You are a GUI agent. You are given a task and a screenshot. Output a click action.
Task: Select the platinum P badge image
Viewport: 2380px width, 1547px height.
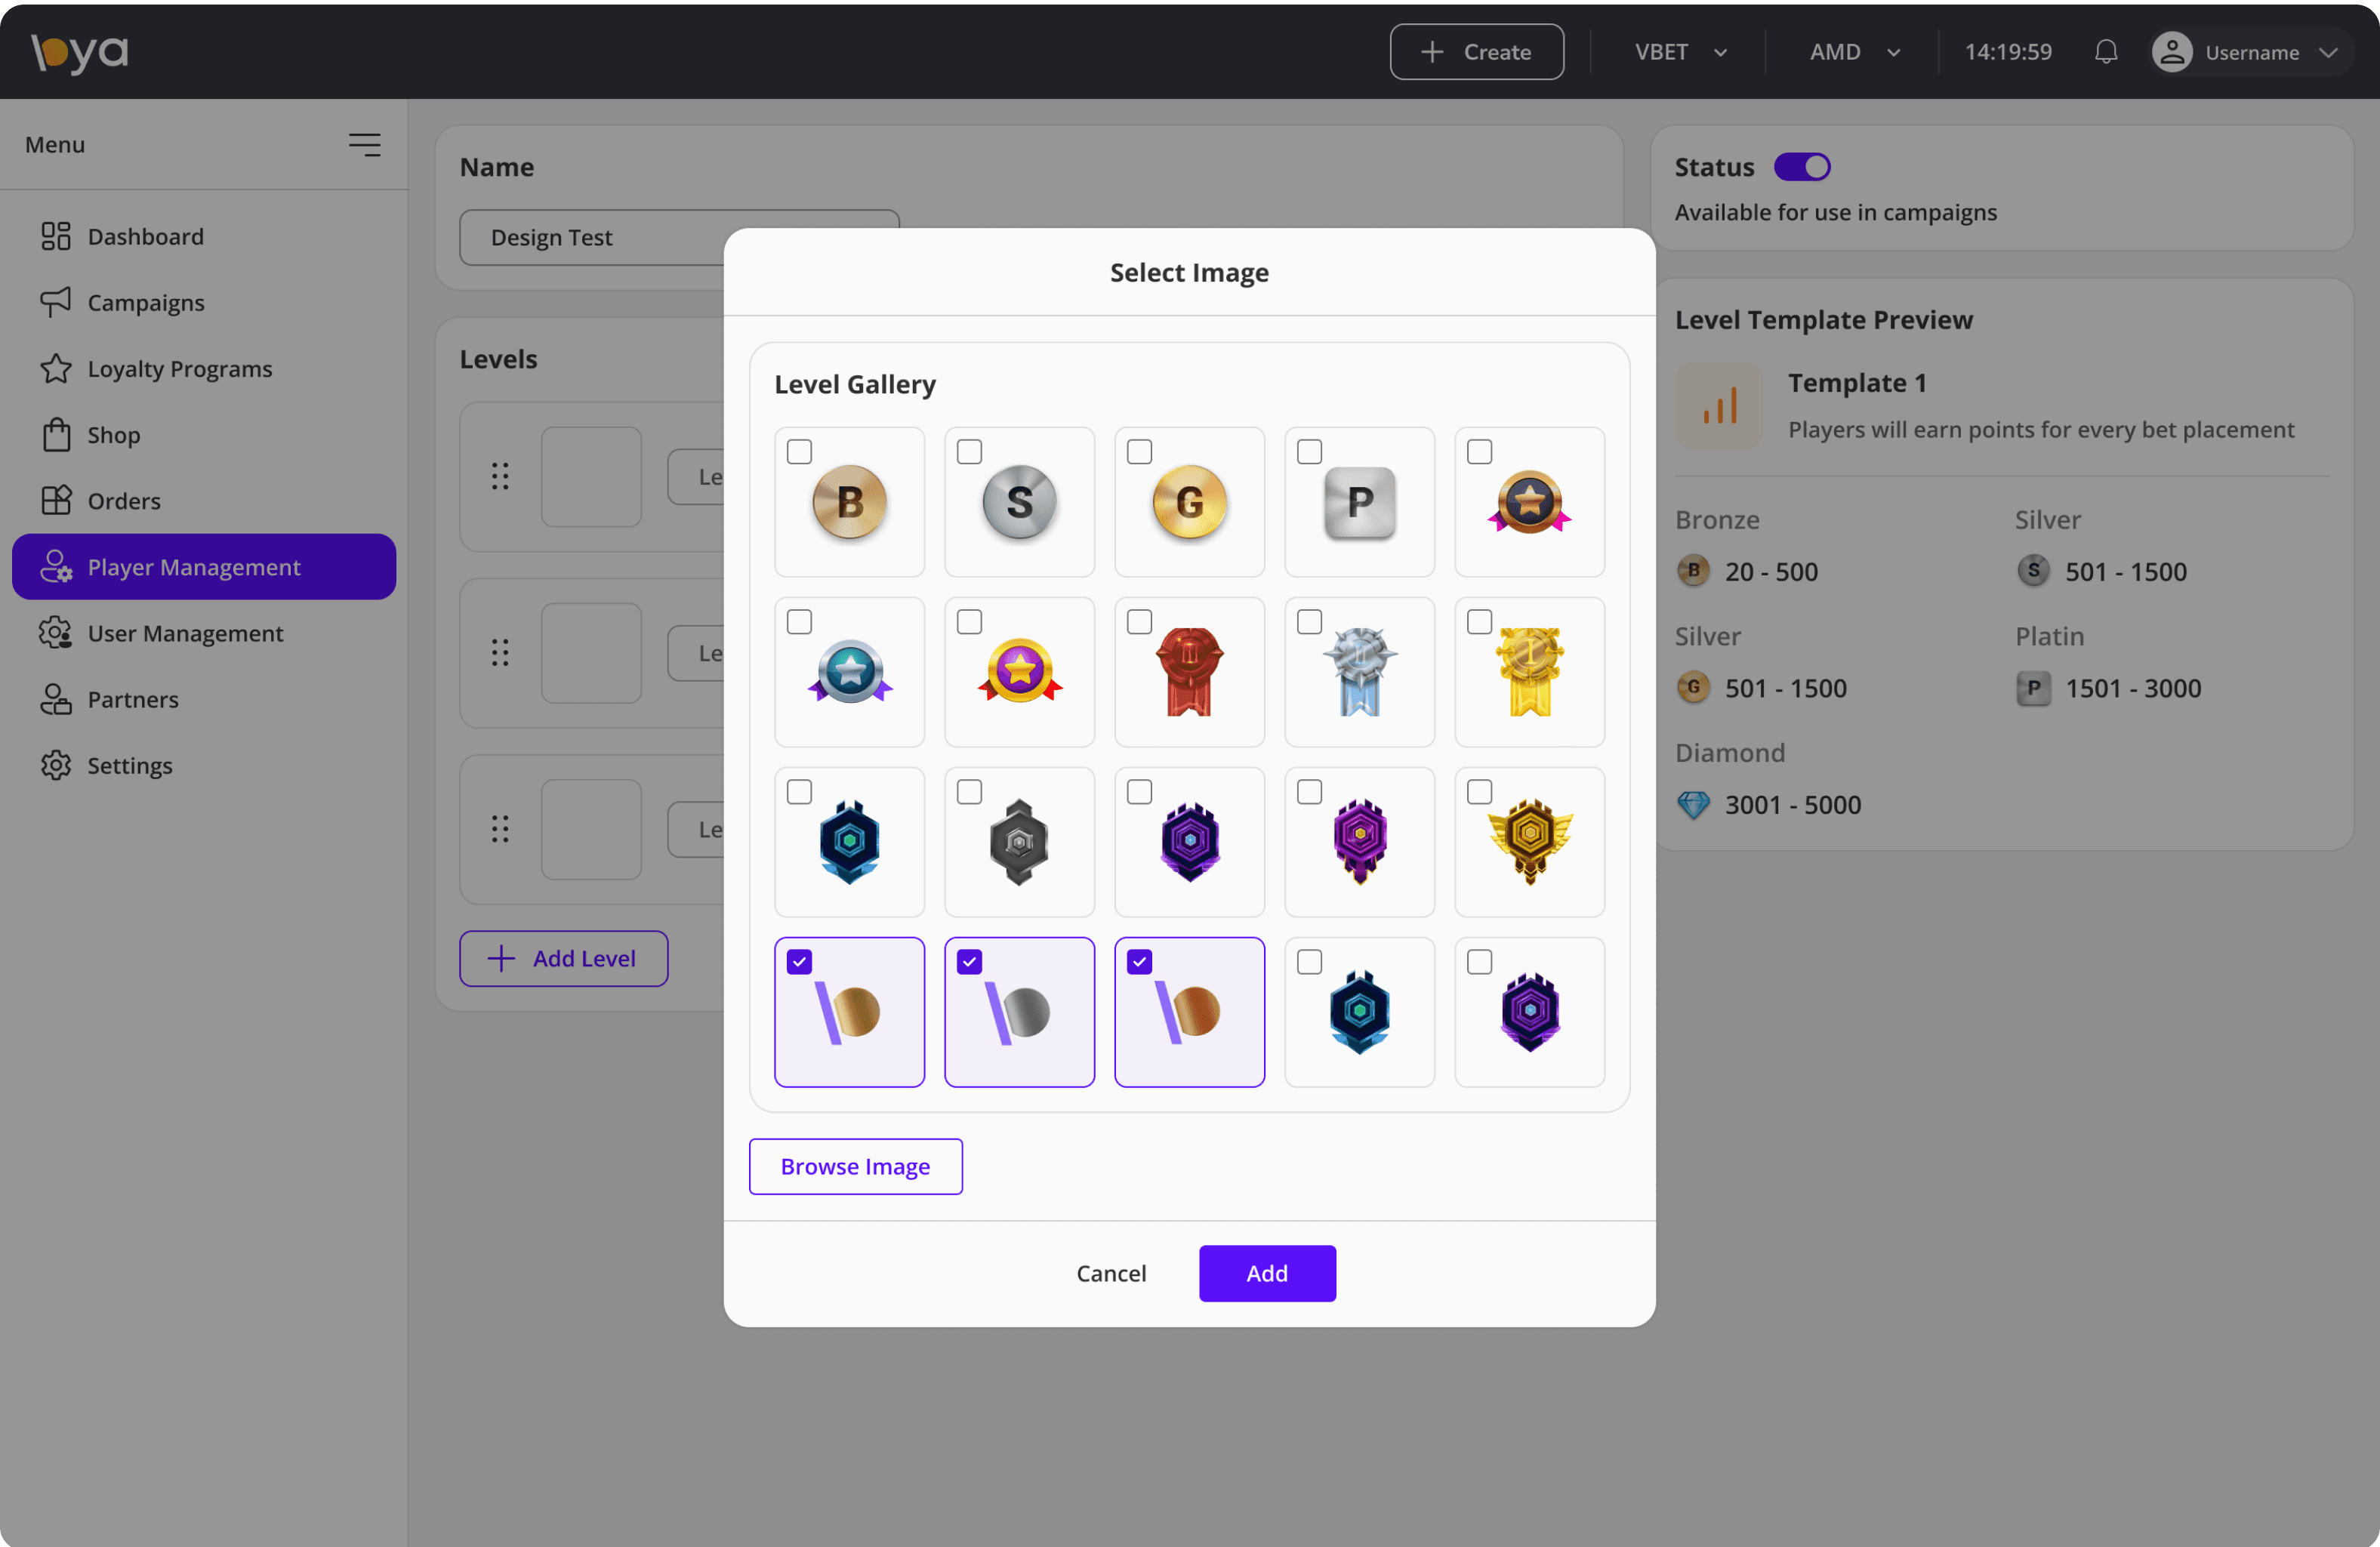pos(1359,502)
